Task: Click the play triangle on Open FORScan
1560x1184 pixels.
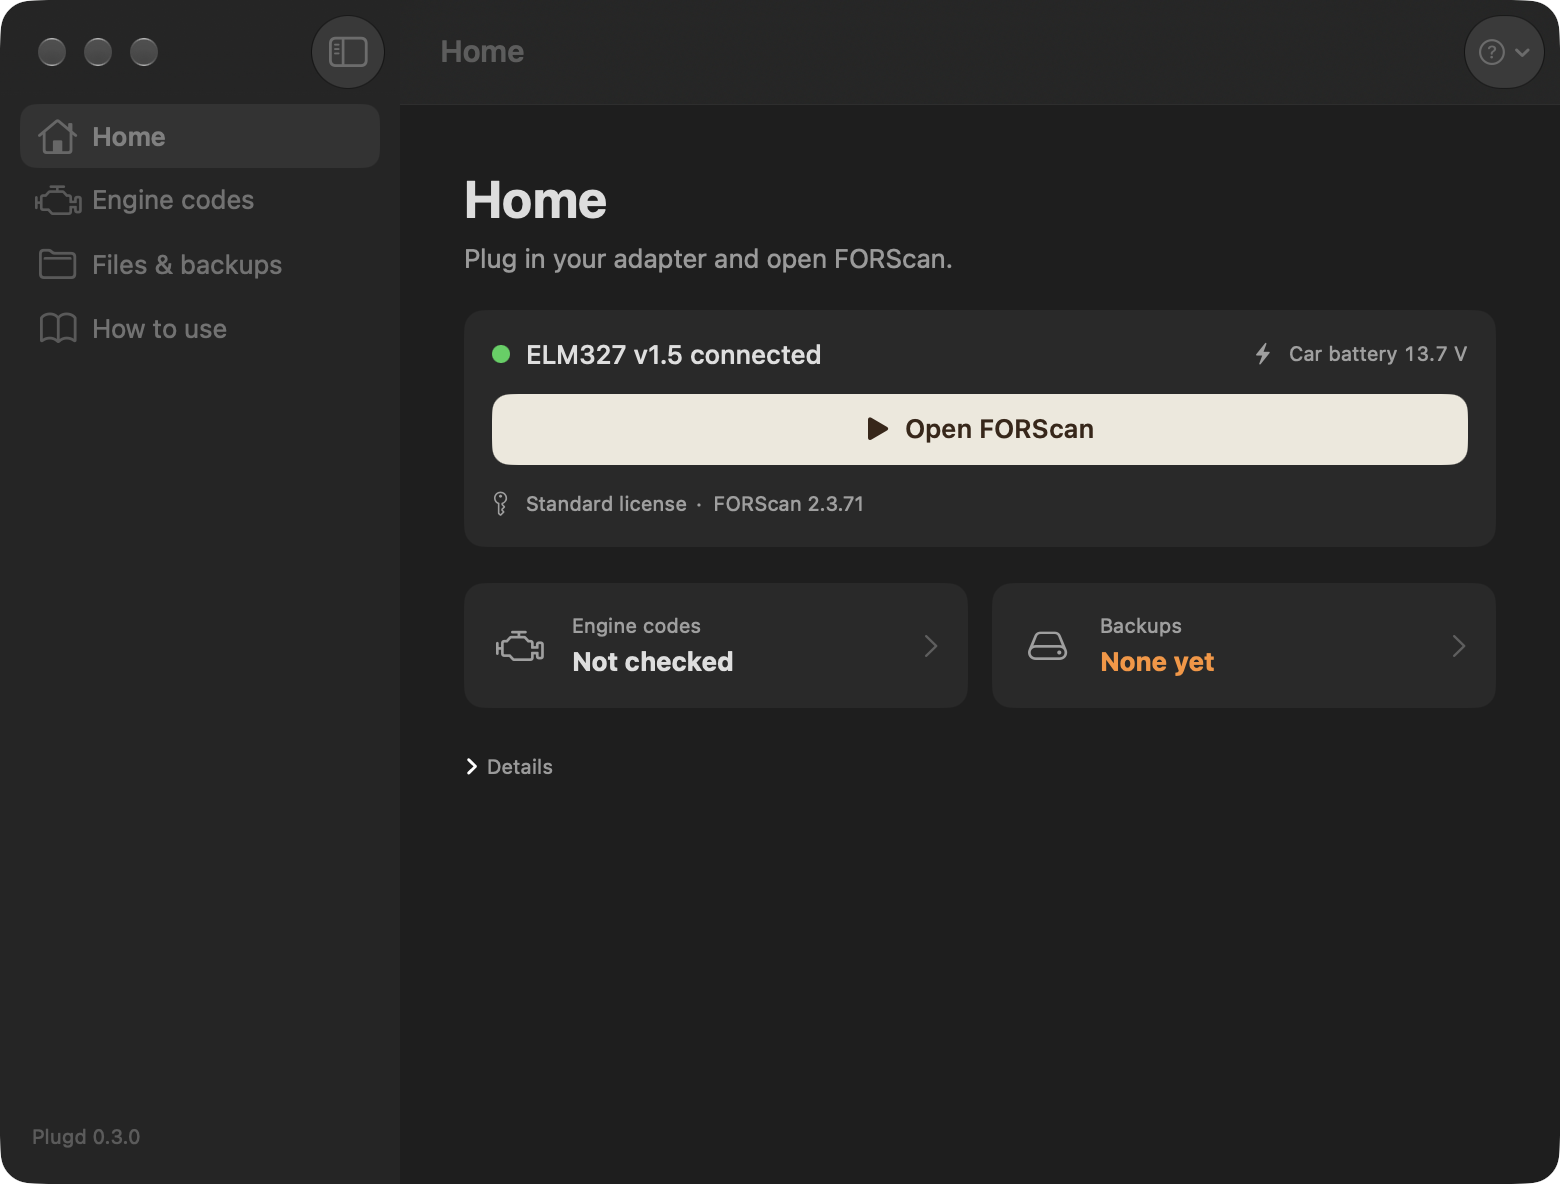Action: (877, 429)
